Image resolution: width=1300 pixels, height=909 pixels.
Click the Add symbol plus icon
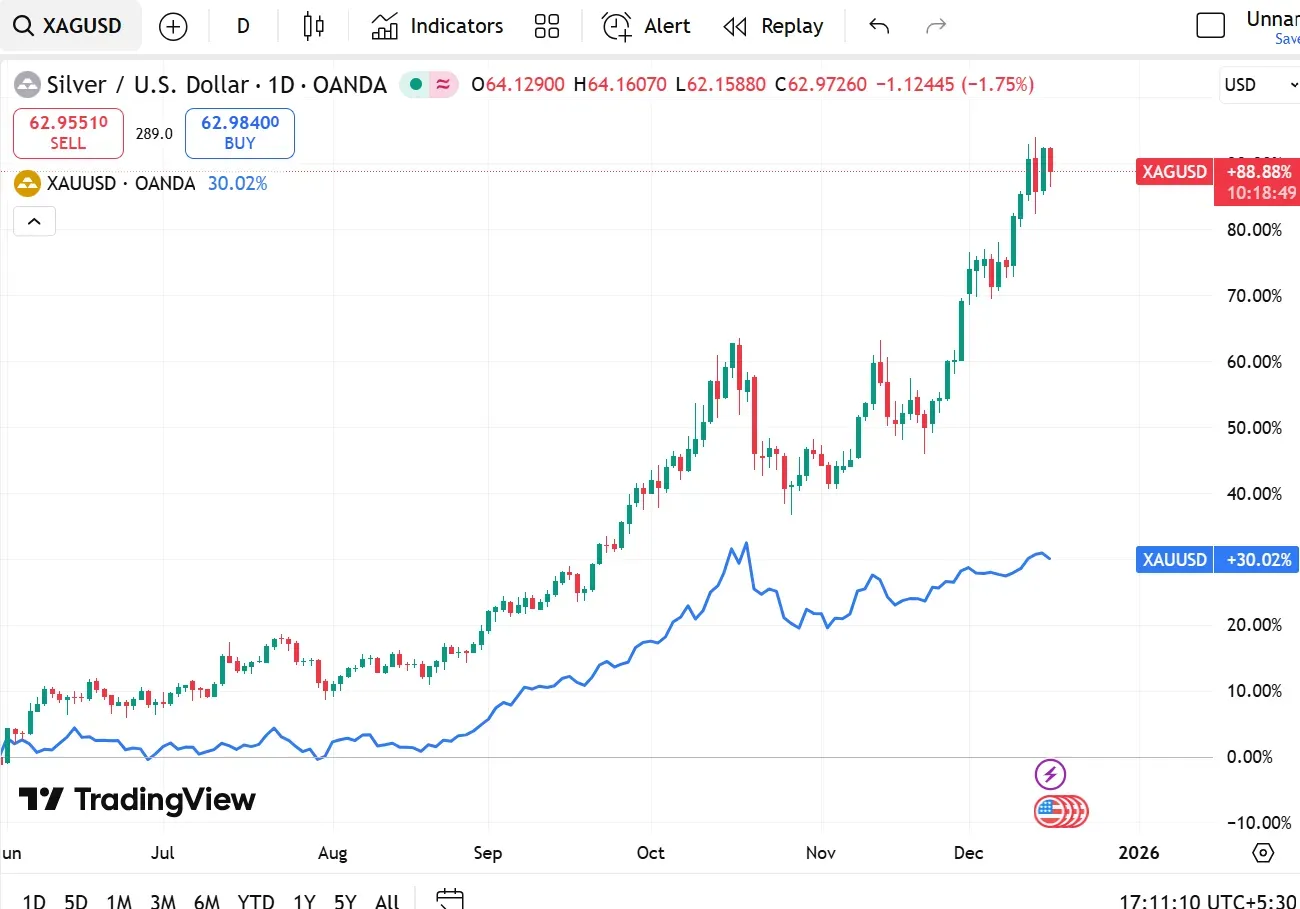pos(173,26)
